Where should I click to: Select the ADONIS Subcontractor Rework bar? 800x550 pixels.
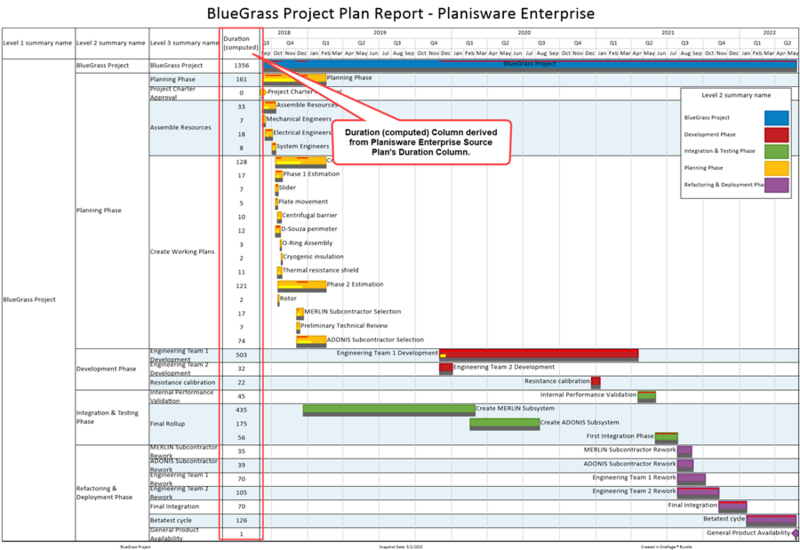pos(685,465)
